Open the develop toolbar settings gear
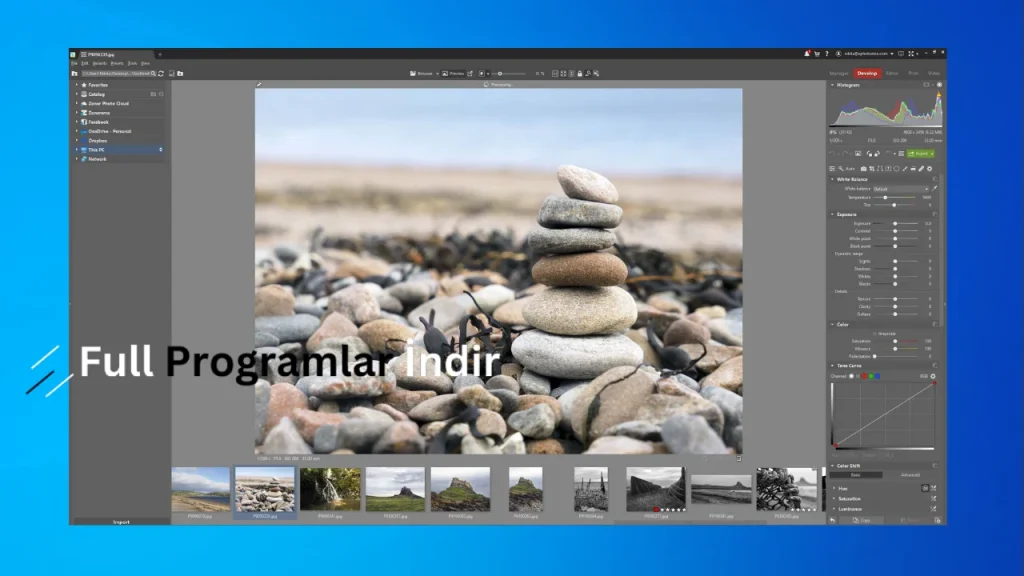 pos(930,168)
